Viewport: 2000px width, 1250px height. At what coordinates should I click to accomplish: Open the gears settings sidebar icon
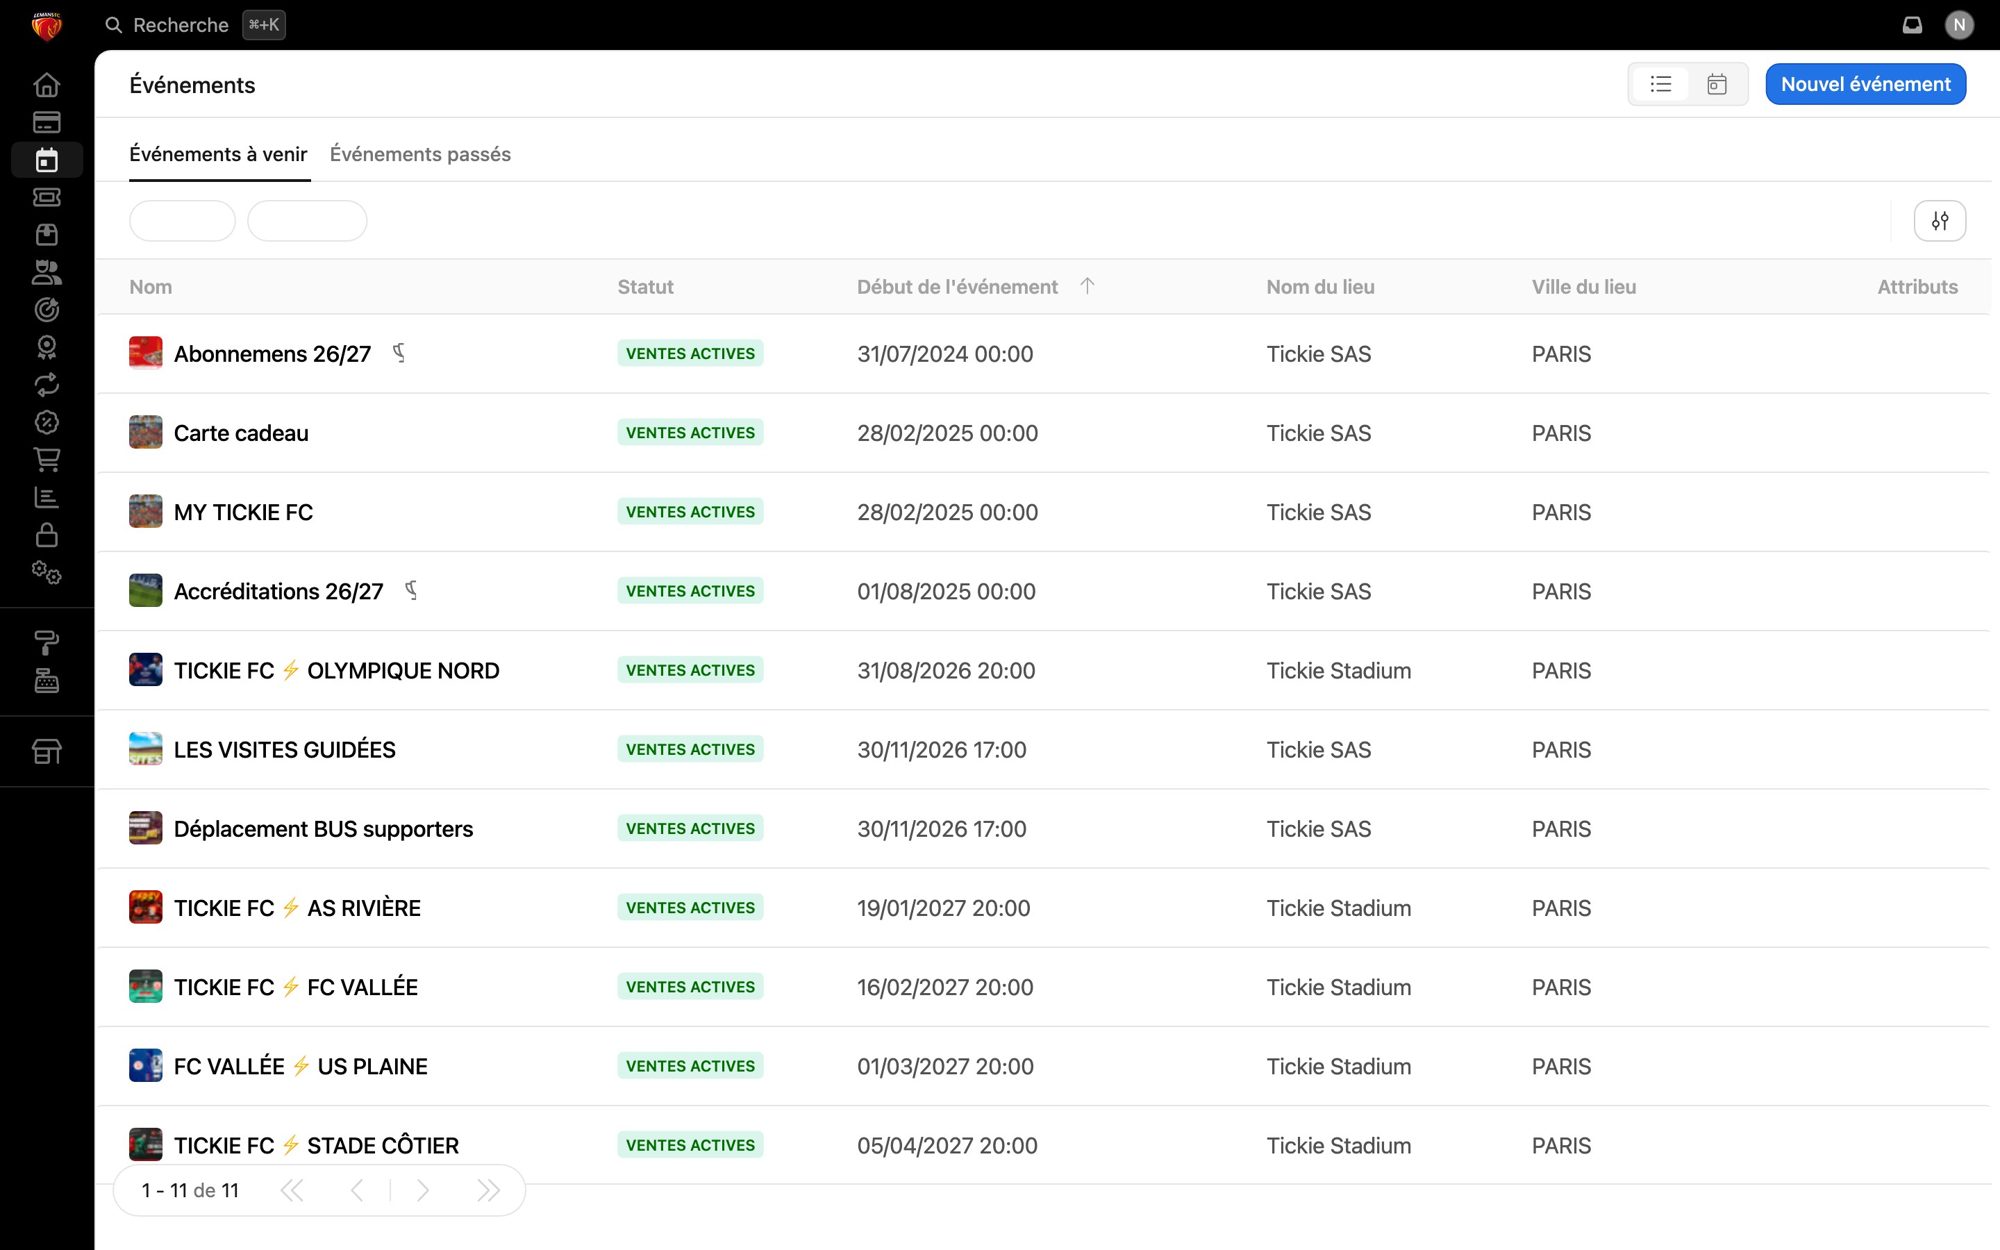pos(46,572)
